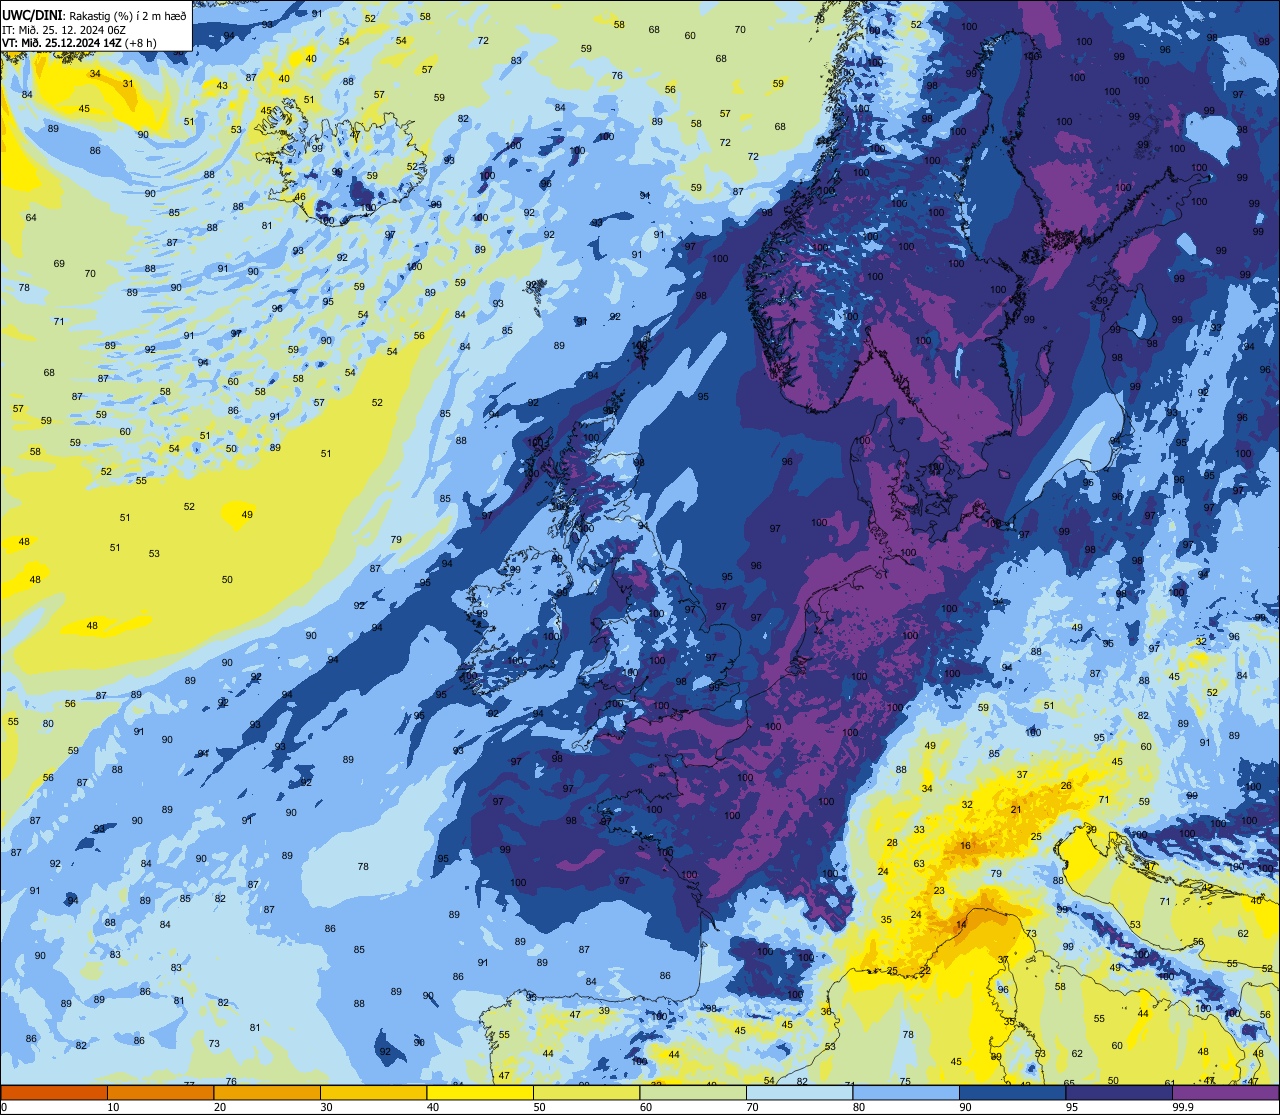This screenshot has height=1115, width=1280.
Task: Click the legend scale label 90
Action: [965, 1107]
